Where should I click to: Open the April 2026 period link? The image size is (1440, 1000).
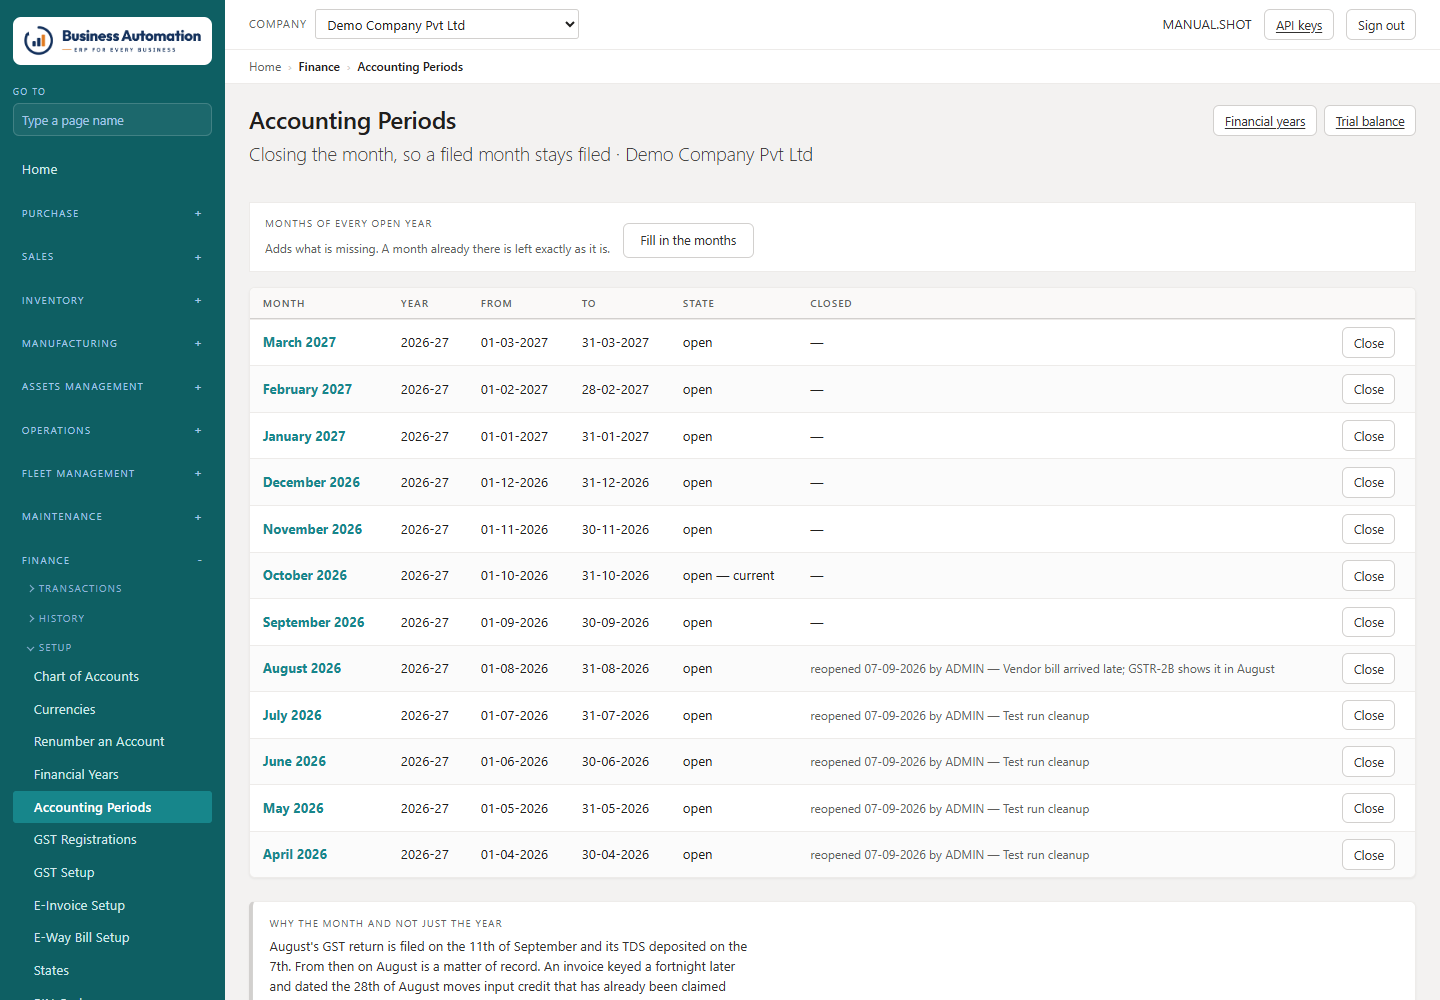click(x=295, y=855)
